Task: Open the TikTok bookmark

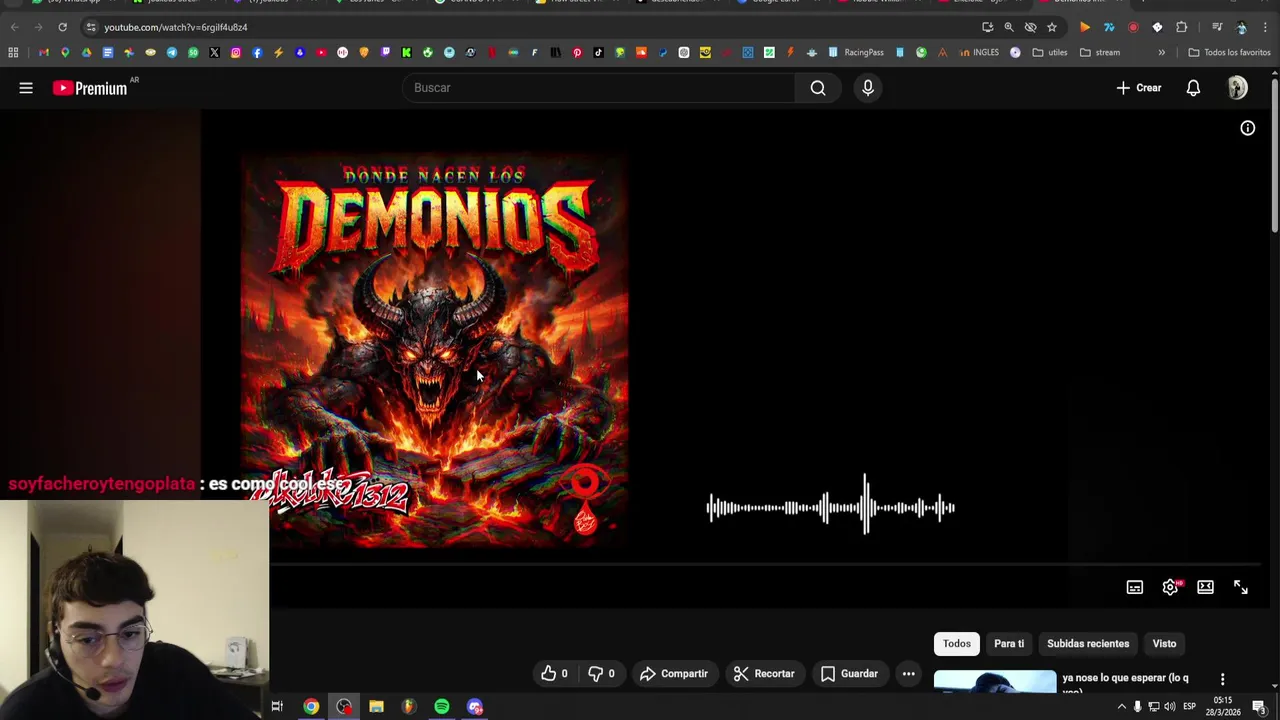Action: point(598,52)
